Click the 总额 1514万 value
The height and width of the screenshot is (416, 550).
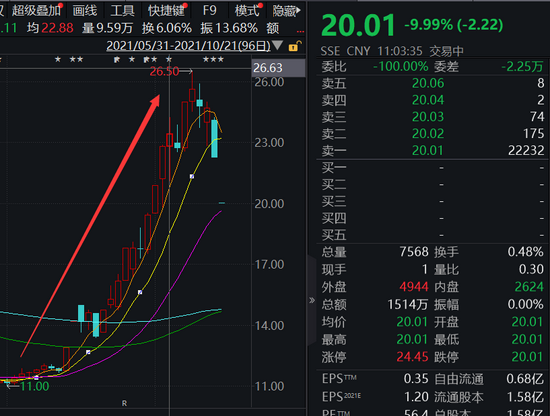point(408,304)
